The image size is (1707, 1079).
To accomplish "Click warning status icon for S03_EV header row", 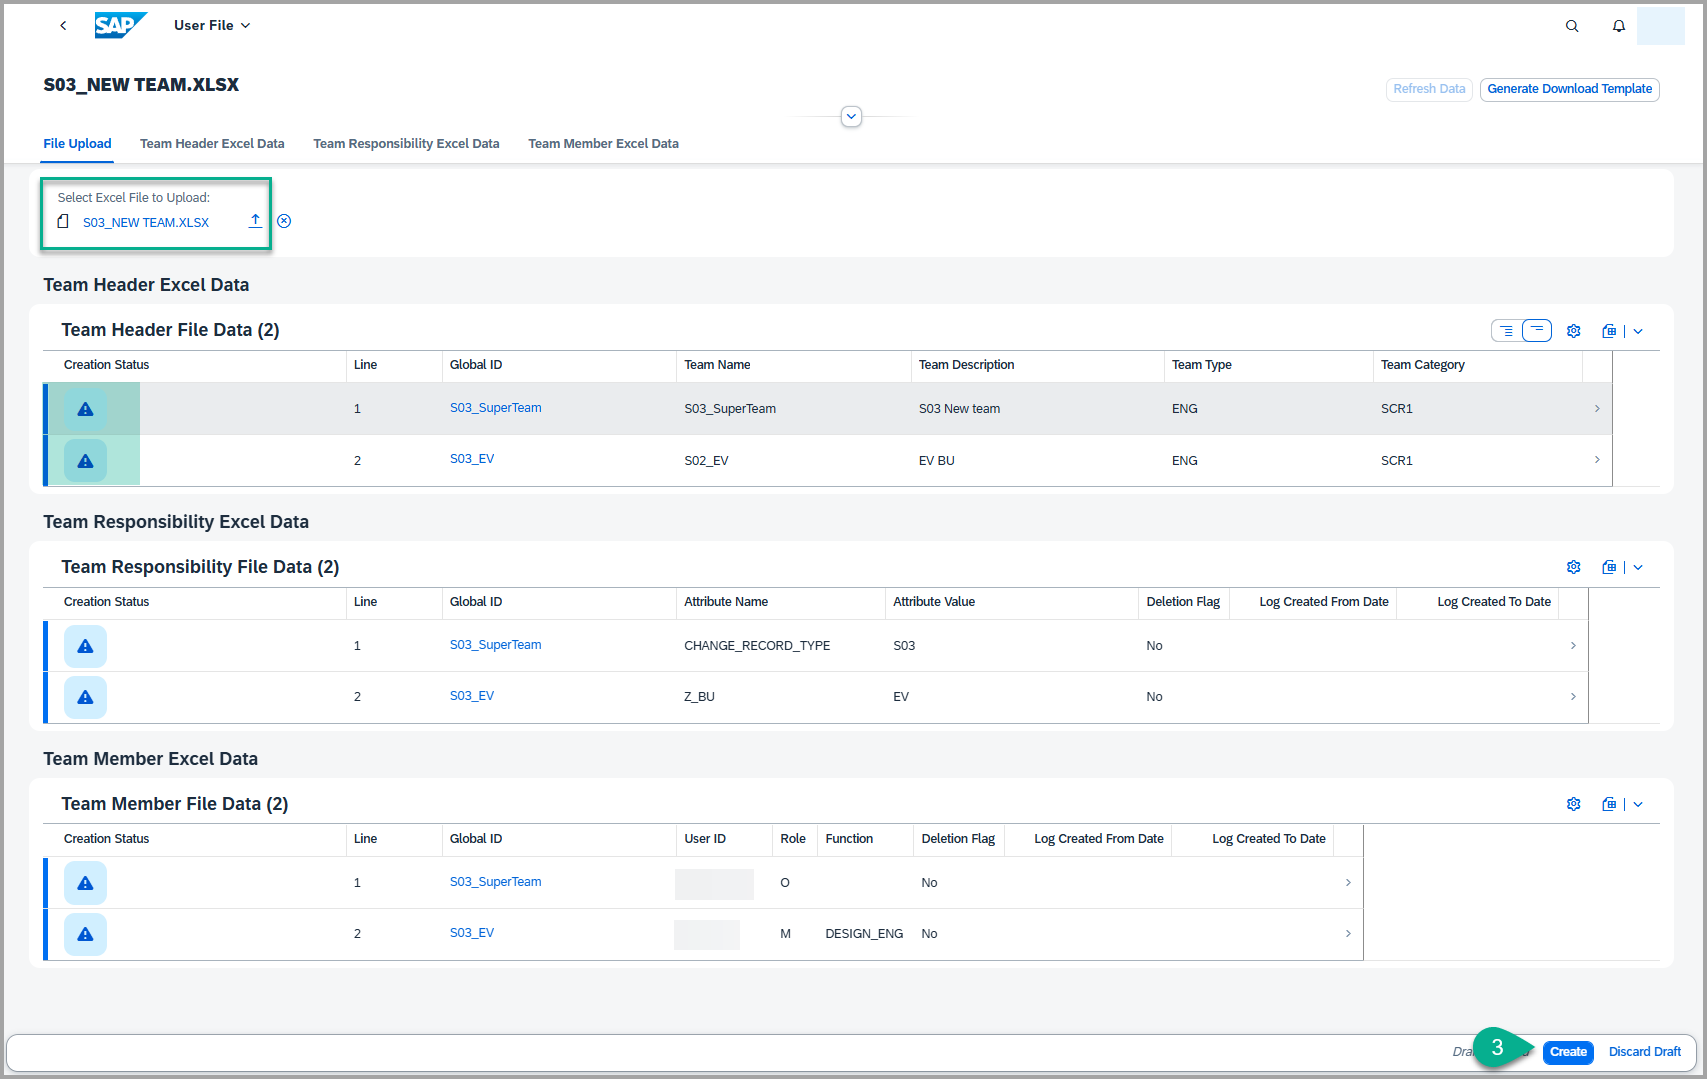I will click(x=85, y=461).
